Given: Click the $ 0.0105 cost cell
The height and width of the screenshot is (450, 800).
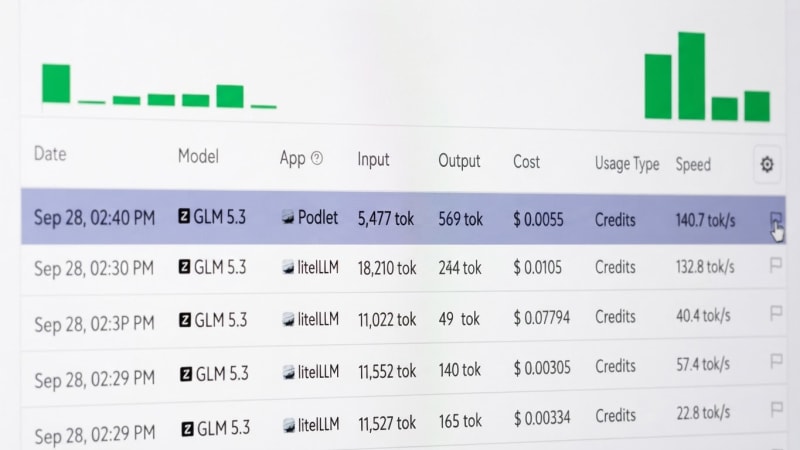Looking at the screenshot, I should coord(537,267).
